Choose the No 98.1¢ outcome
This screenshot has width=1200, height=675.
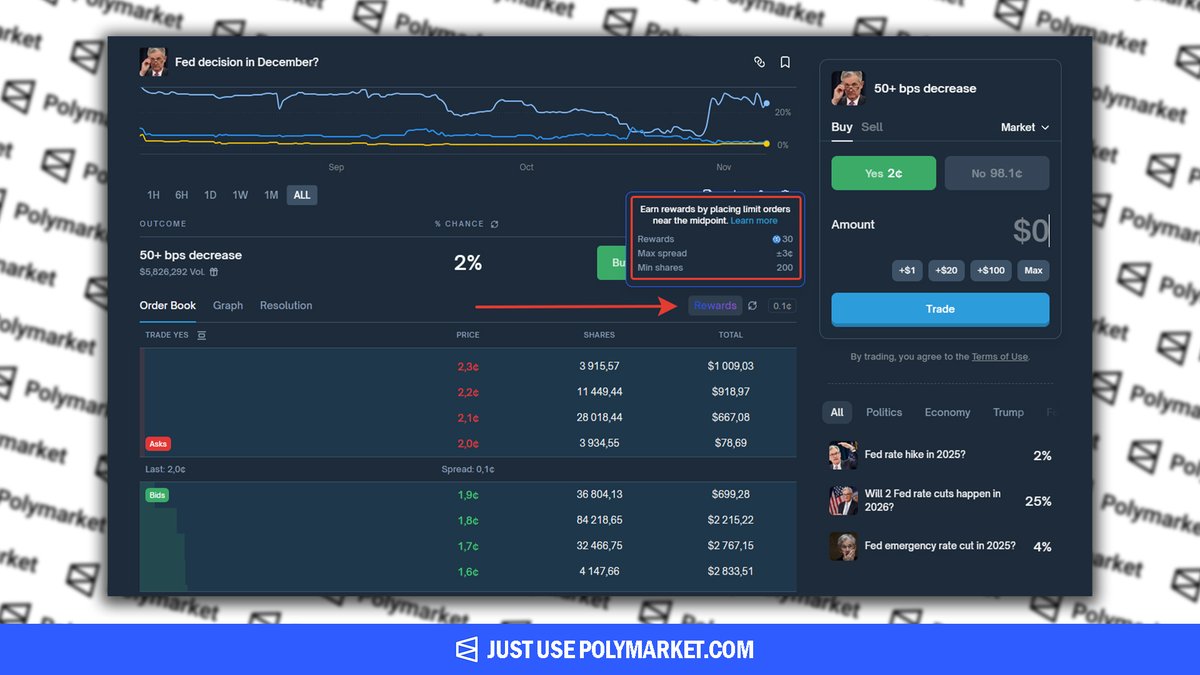(x=997, y=173)
